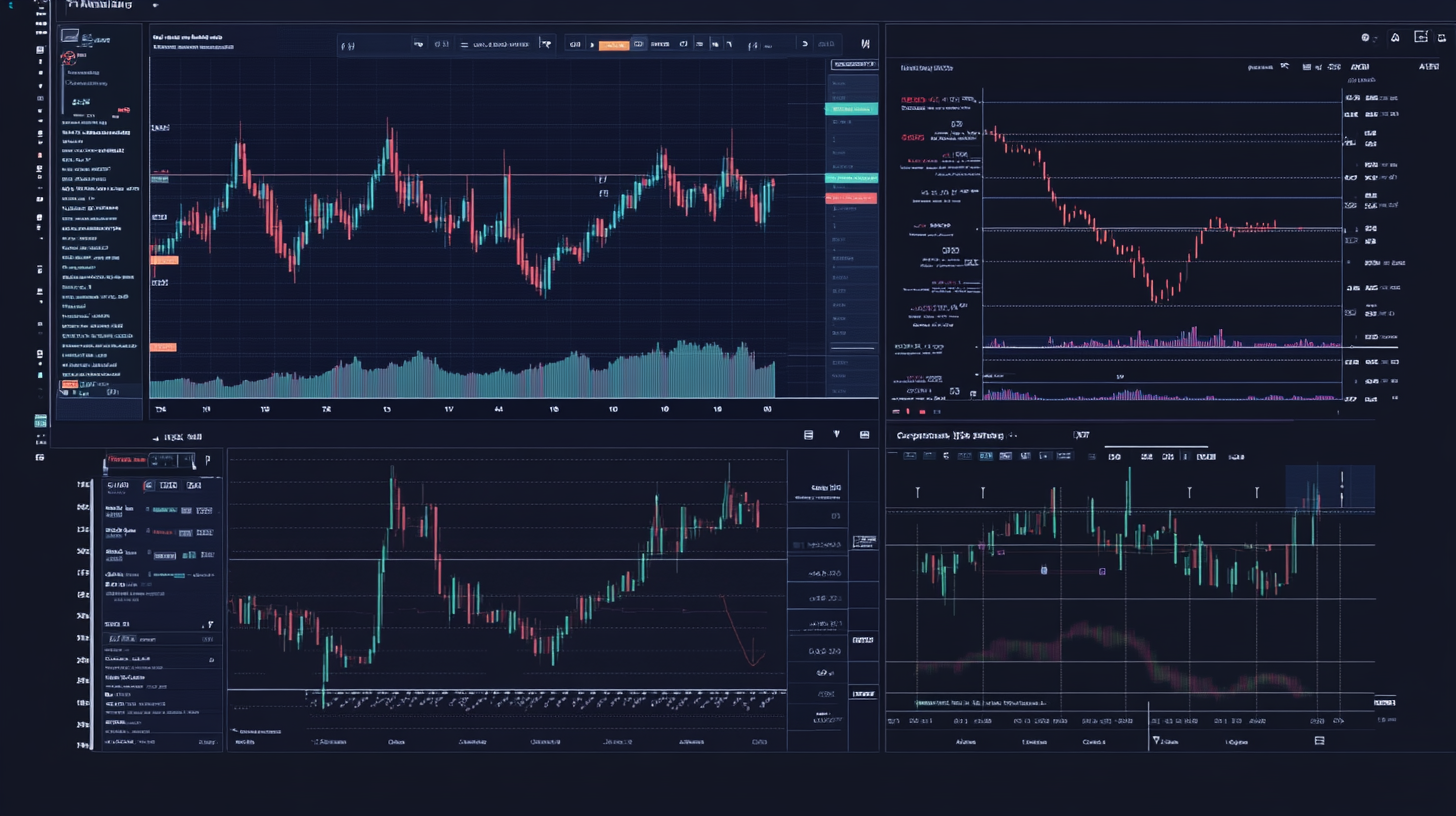Open the dropdown next to the bottom-right panel title

(1014, 435)
